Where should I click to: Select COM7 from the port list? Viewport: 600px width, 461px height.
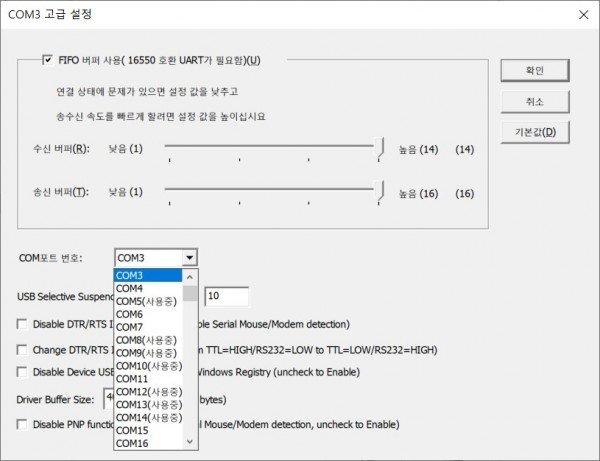[x=130, y=327]
